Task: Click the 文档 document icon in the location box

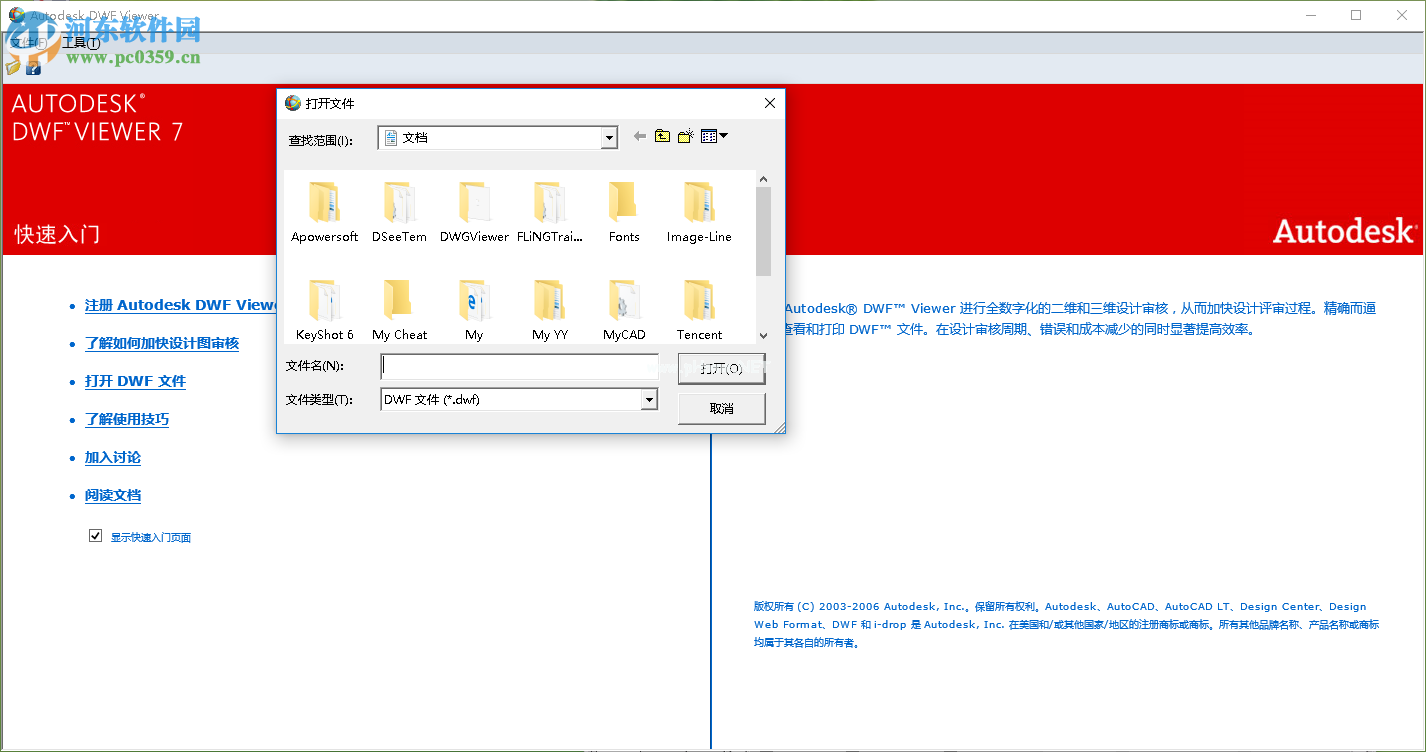Action: click(x=391, y=137)
